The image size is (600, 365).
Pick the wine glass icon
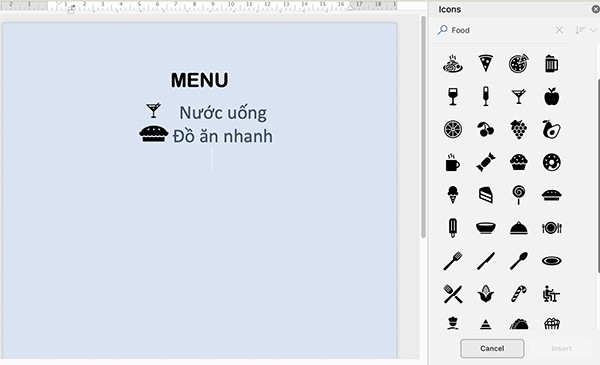tap(453, 96)
